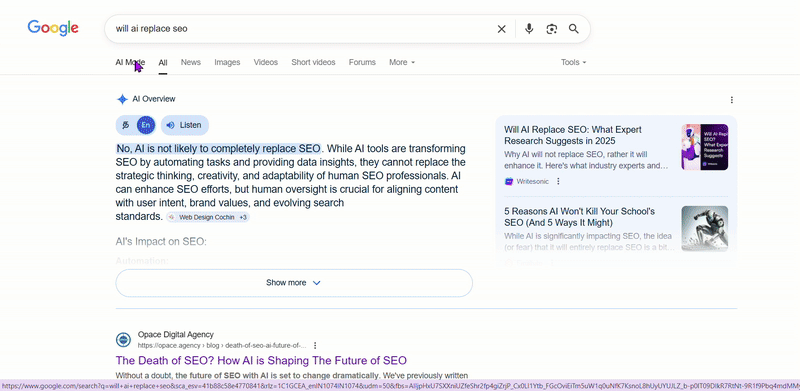The width and height of the screenshot is (800, 391).
Task: Open the Videos tab
Action: click(x=266, y=62)
